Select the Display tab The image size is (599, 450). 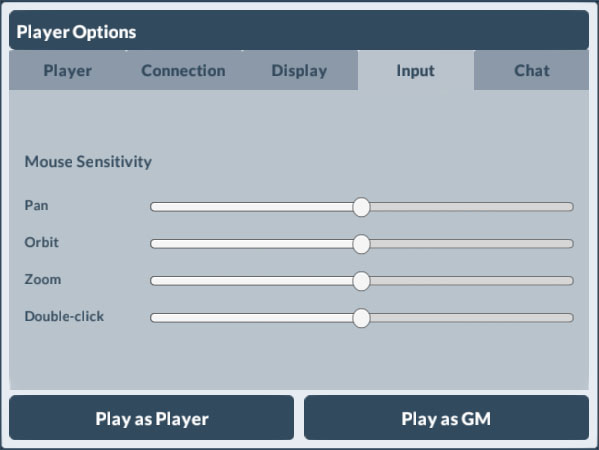coord(300,70)
